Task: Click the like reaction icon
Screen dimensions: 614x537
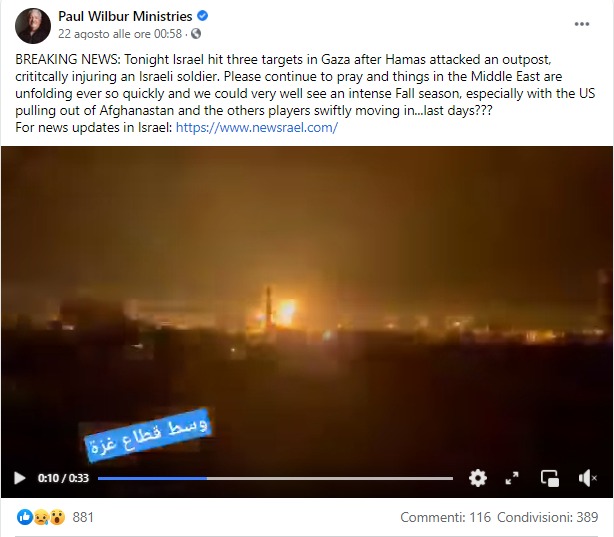Action: click(25, 517)
